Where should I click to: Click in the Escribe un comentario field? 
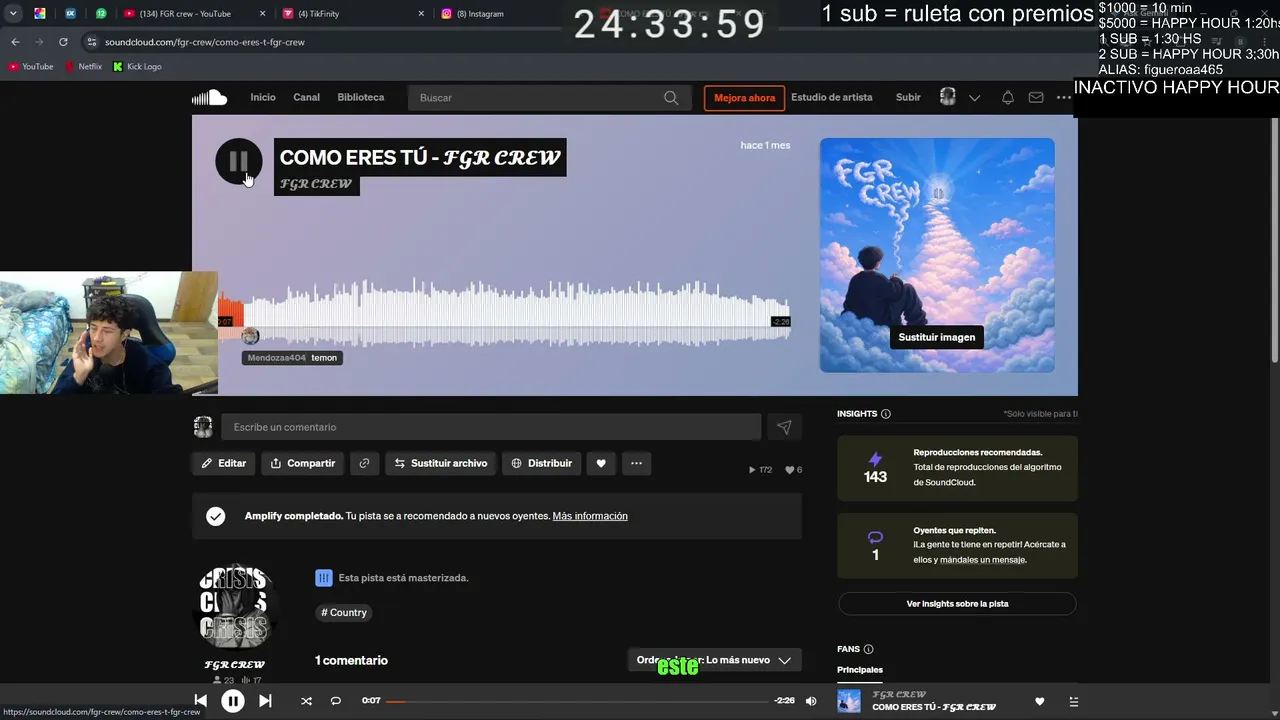point(491,427)
